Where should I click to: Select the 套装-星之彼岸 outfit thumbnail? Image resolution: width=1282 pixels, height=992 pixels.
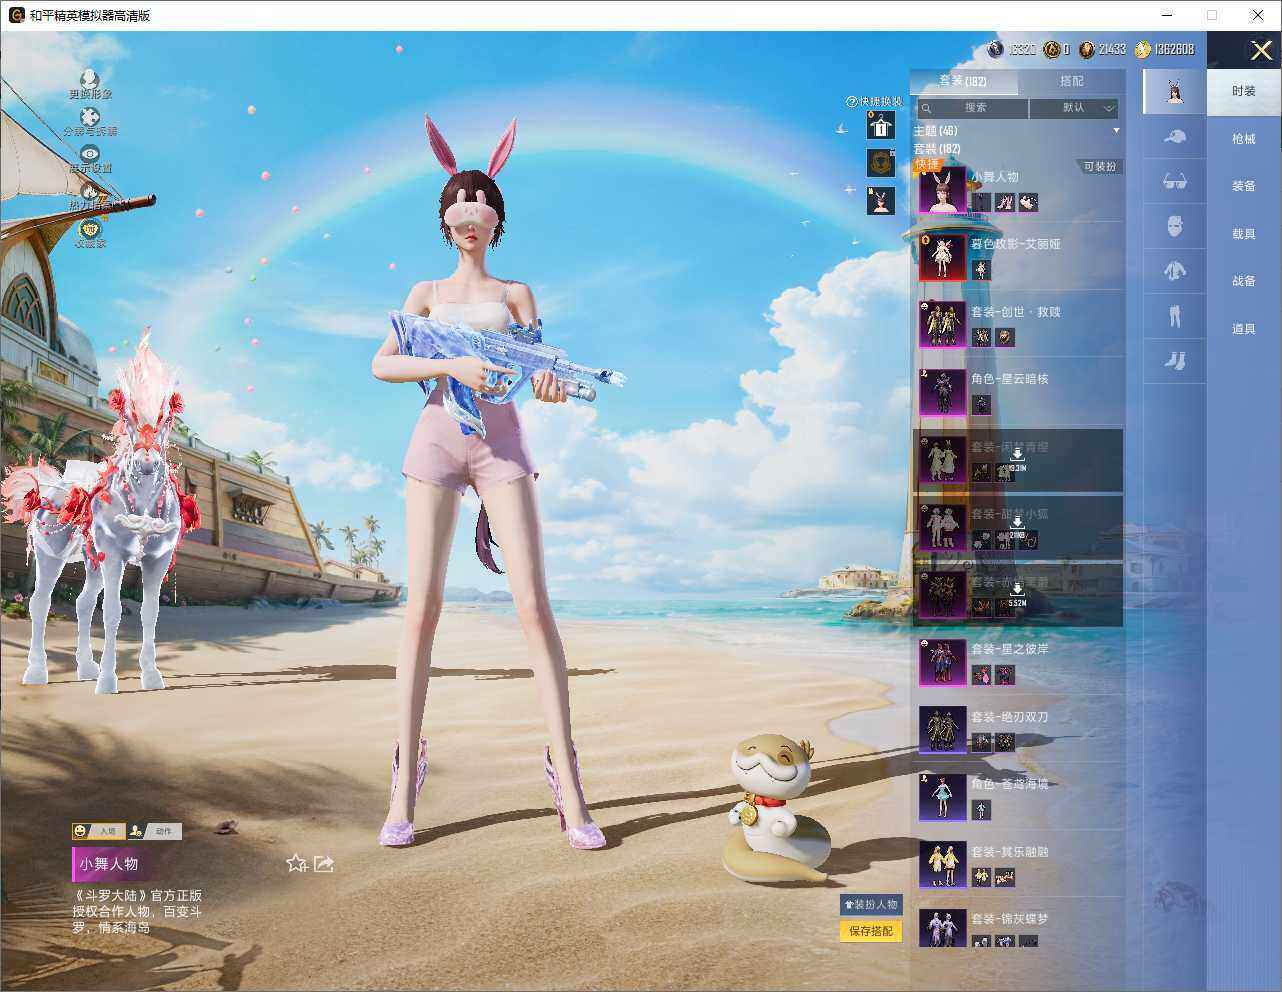point(943,662)
